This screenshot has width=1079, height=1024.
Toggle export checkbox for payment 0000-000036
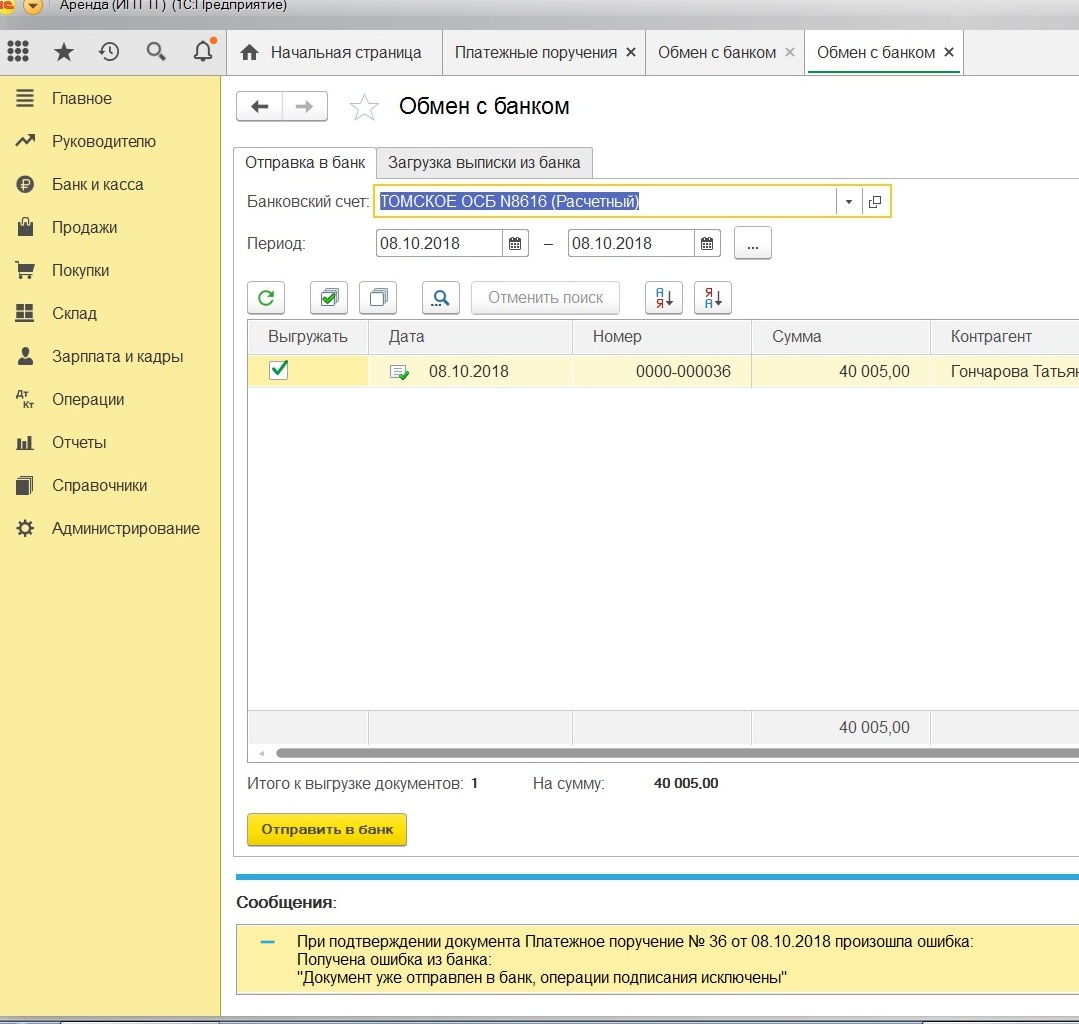pyautogui.click(x=279, y=371)
